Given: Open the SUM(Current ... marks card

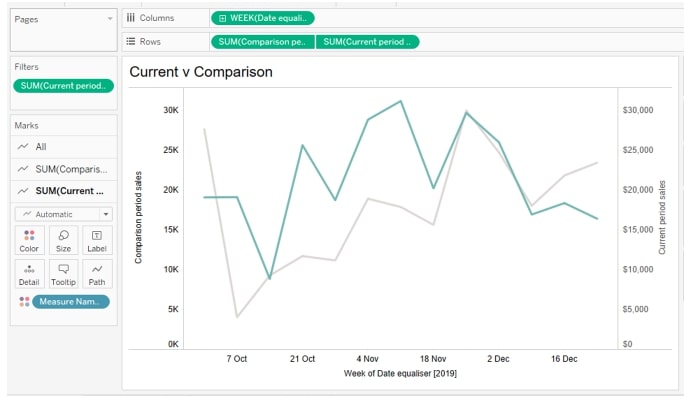Looking at the screenshot, I should [x=64, y=191].
